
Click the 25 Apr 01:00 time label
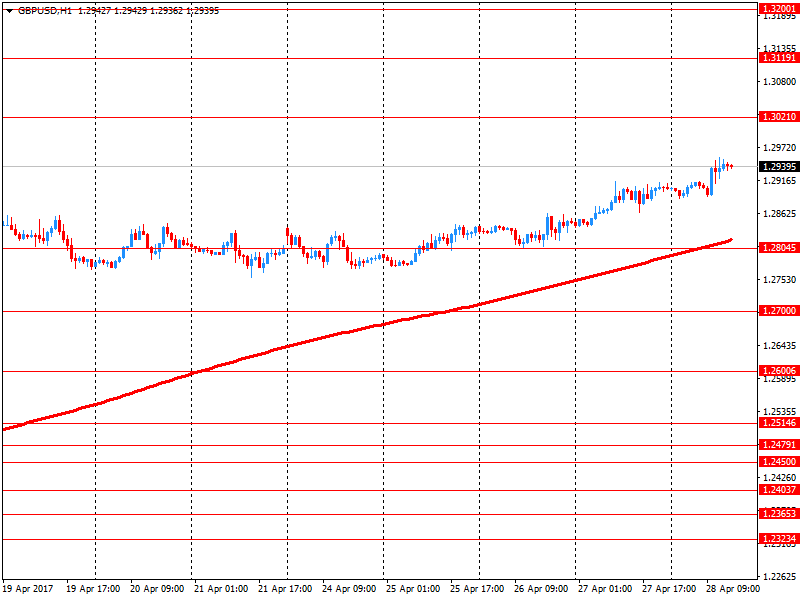pyautogui.click(x=413, y=589)
